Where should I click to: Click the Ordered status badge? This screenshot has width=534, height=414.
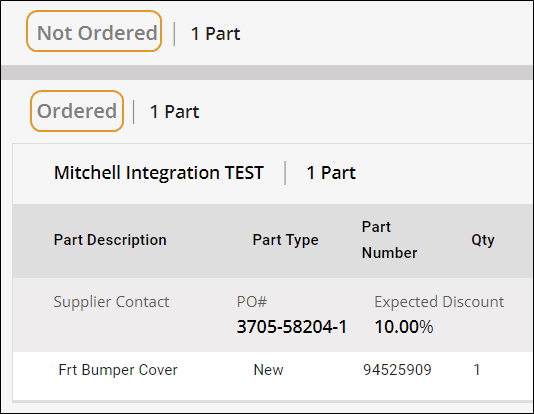click(77, 111)
